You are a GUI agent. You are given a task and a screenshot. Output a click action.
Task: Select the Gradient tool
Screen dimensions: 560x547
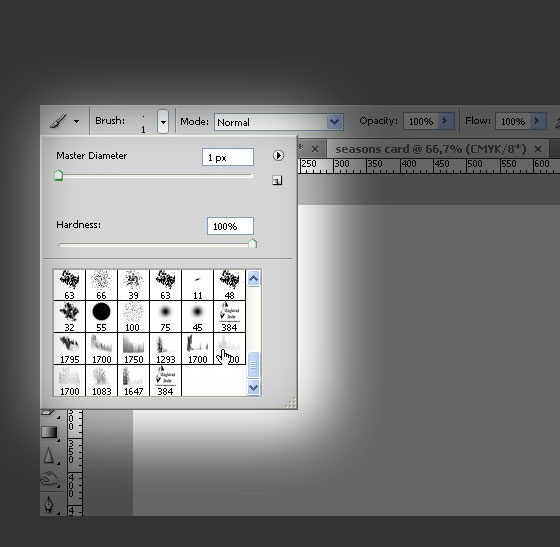49,432
